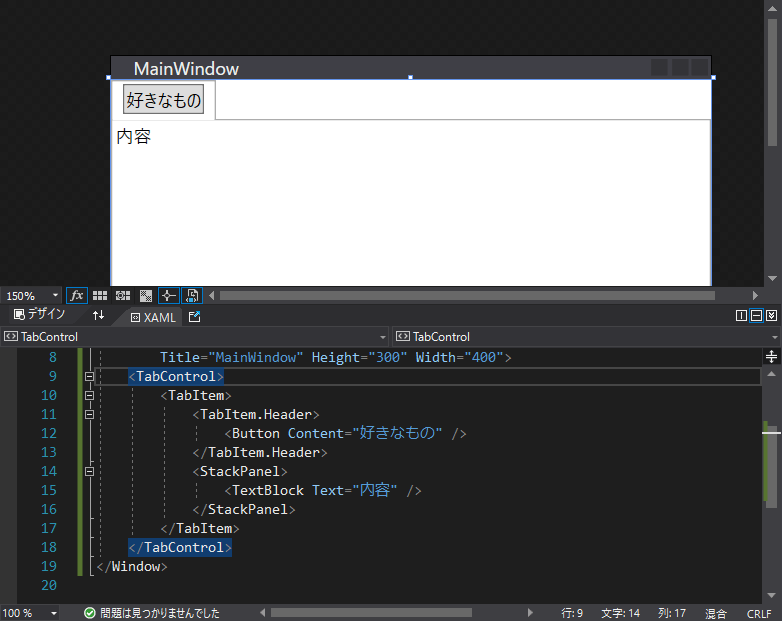
Task: Pop out XAML into separate window
Action: point(195,317)
